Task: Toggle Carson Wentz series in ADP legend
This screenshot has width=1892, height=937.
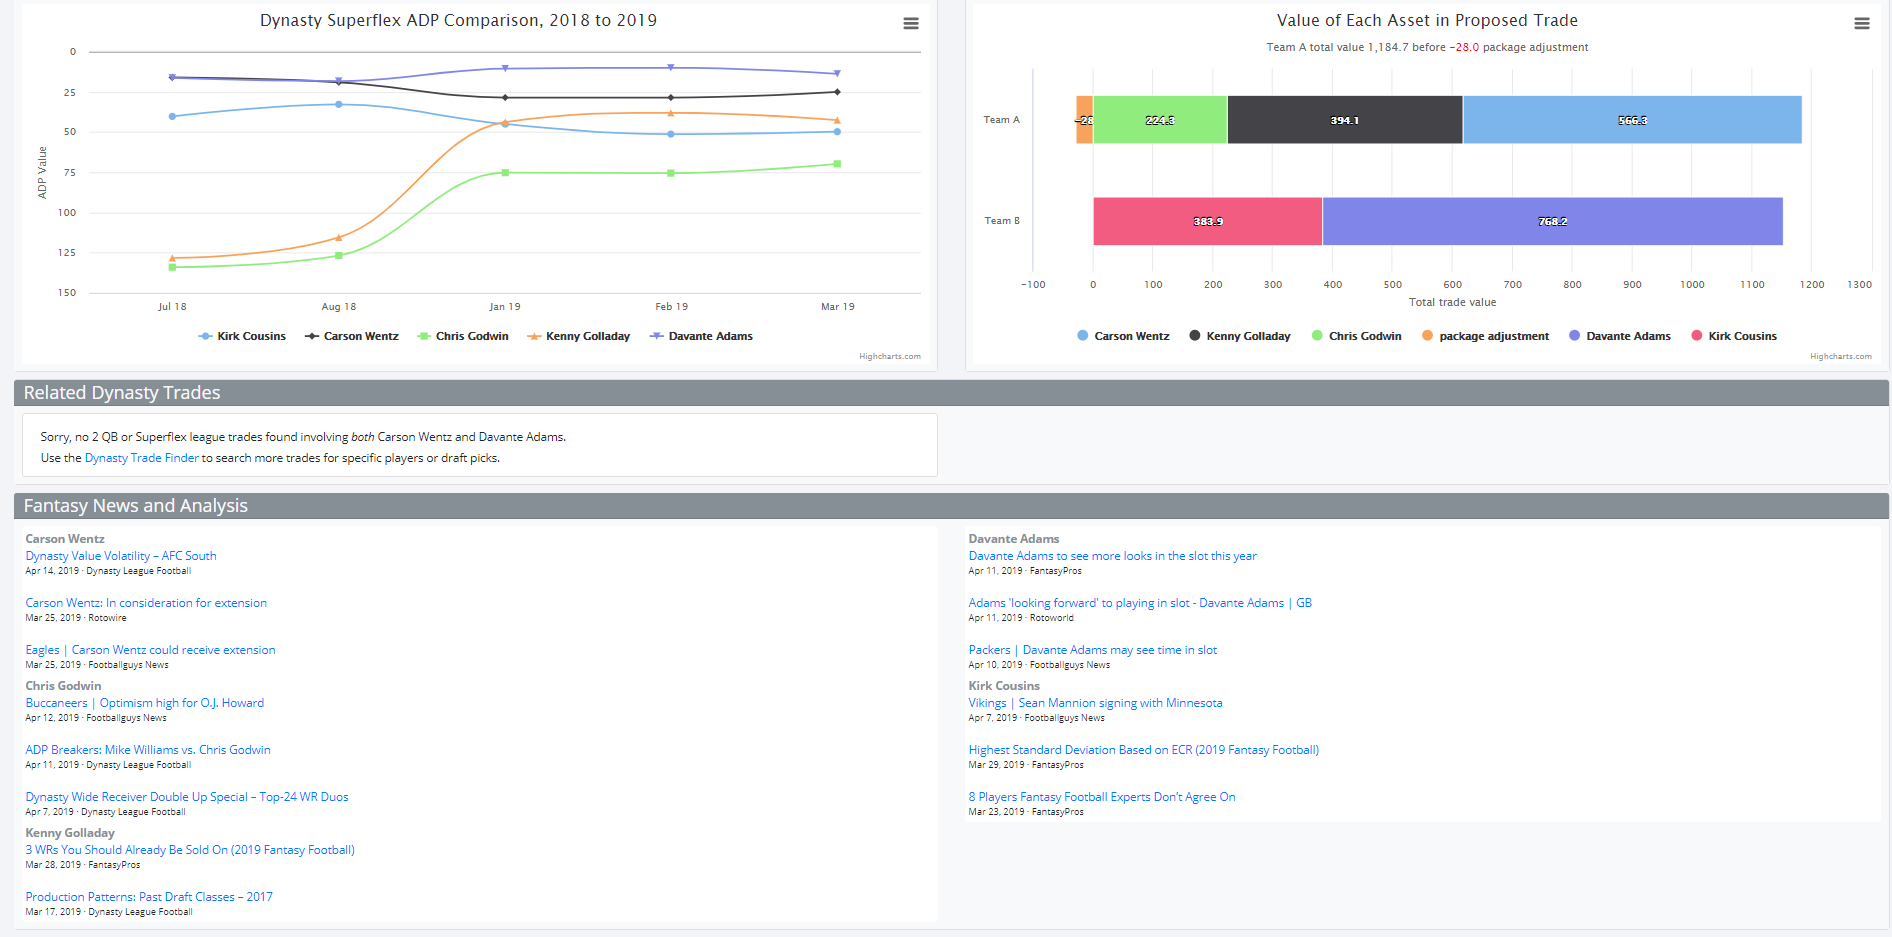Action: (352, 336)
